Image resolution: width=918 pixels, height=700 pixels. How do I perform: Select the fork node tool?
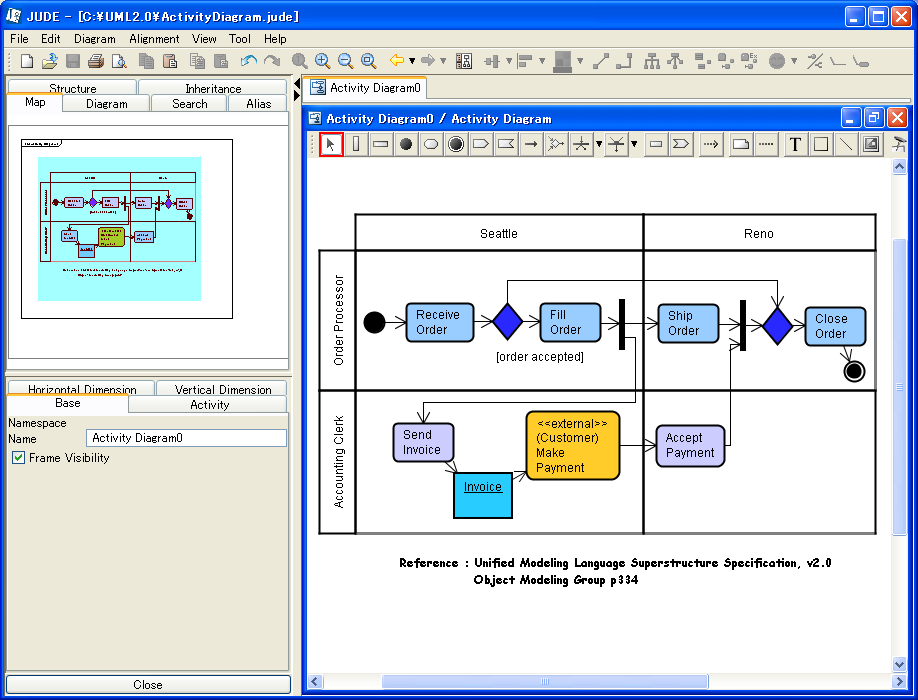tap(581, 144)
